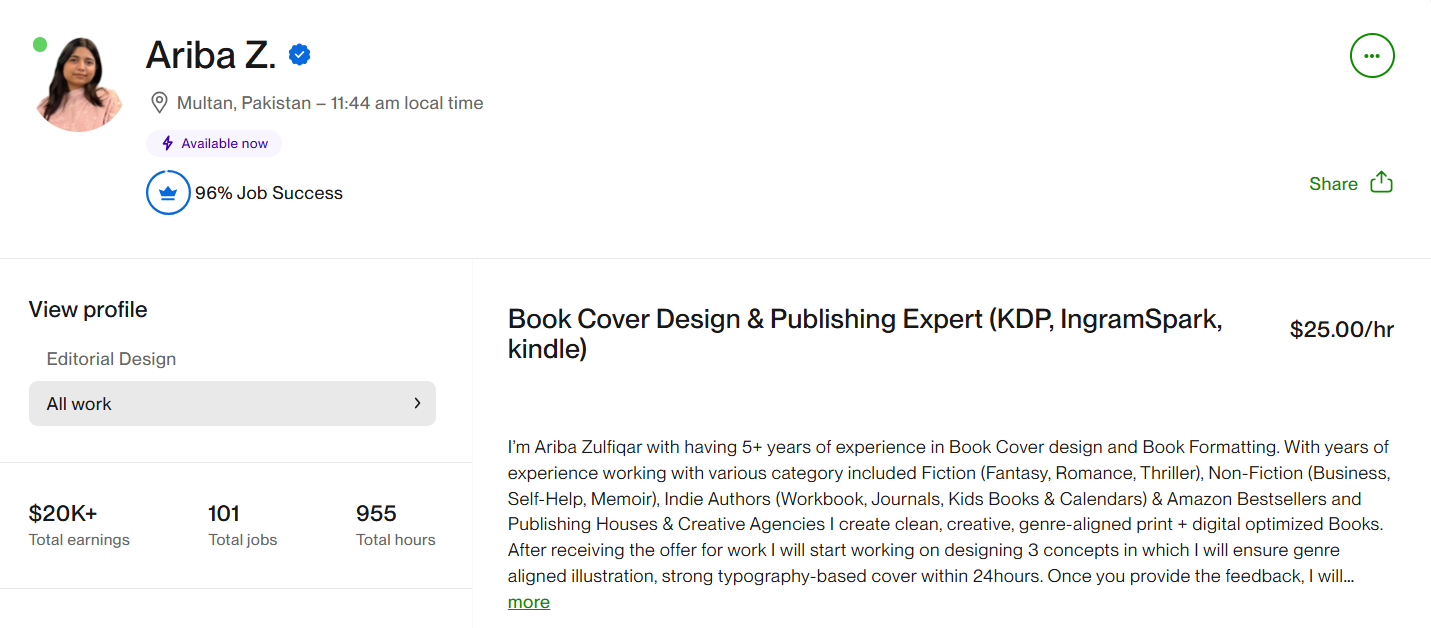Click the crown Job Success badge icon
Image resolution: width=1431 pixels, height=628 pixels.
[x=168, y=193]
